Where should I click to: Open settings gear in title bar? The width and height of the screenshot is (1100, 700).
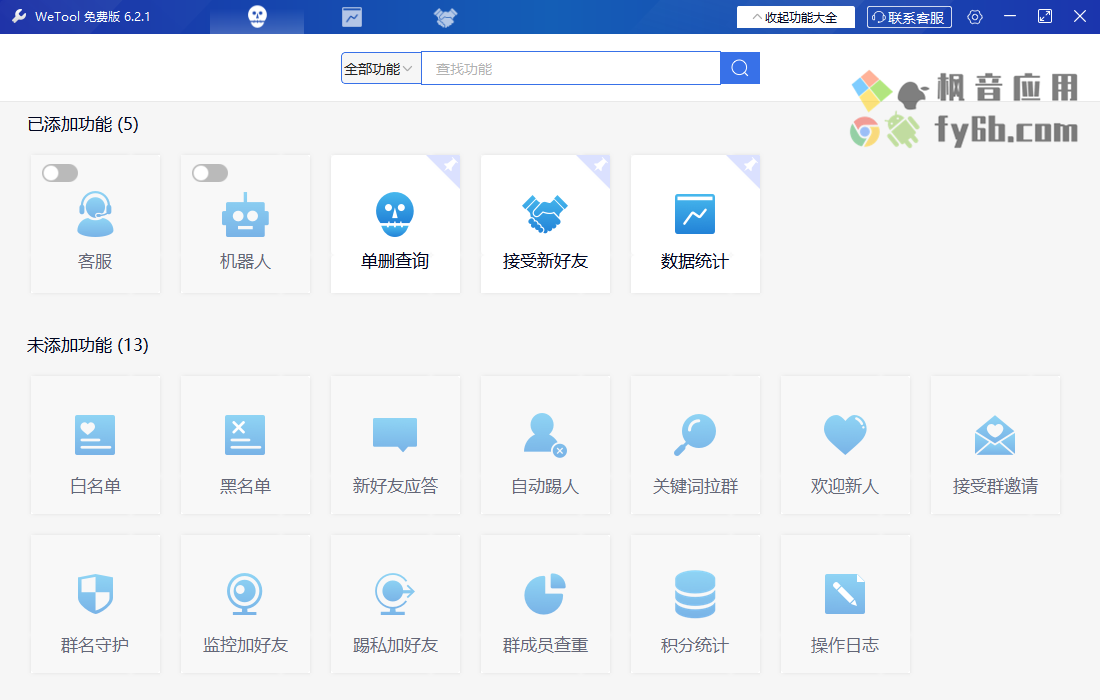click(x=975, y=17)
